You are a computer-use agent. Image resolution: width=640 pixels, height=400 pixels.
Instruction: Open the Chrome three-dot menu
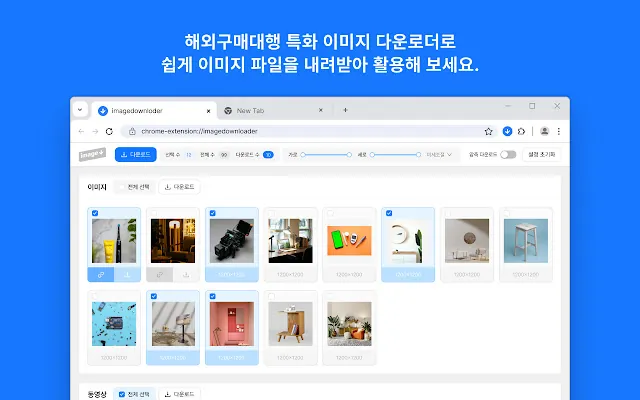pos(559,131)
